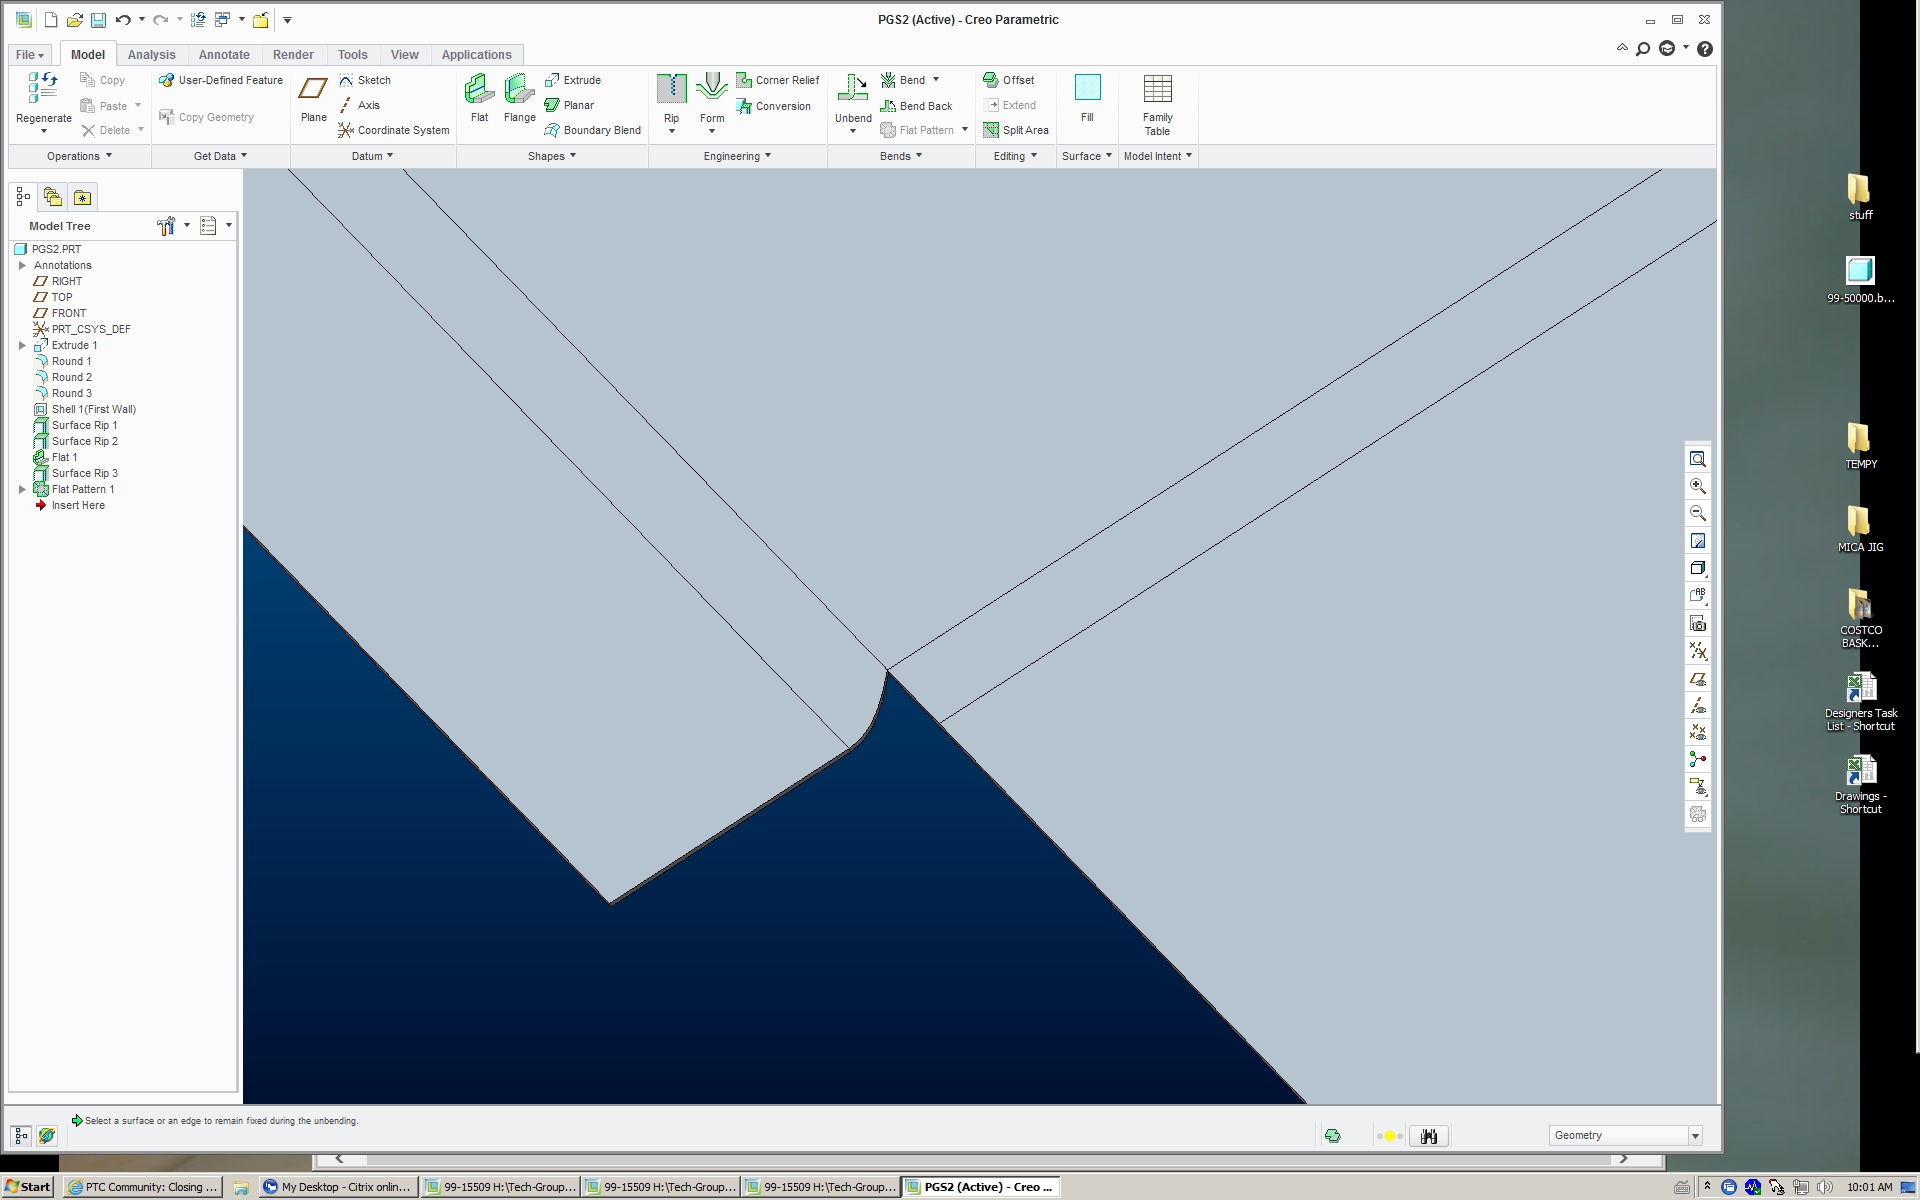Click the Unbend tool icon
This screenshot has width=1920, height=1200.
pyautogui.click(x=853, y=90)
